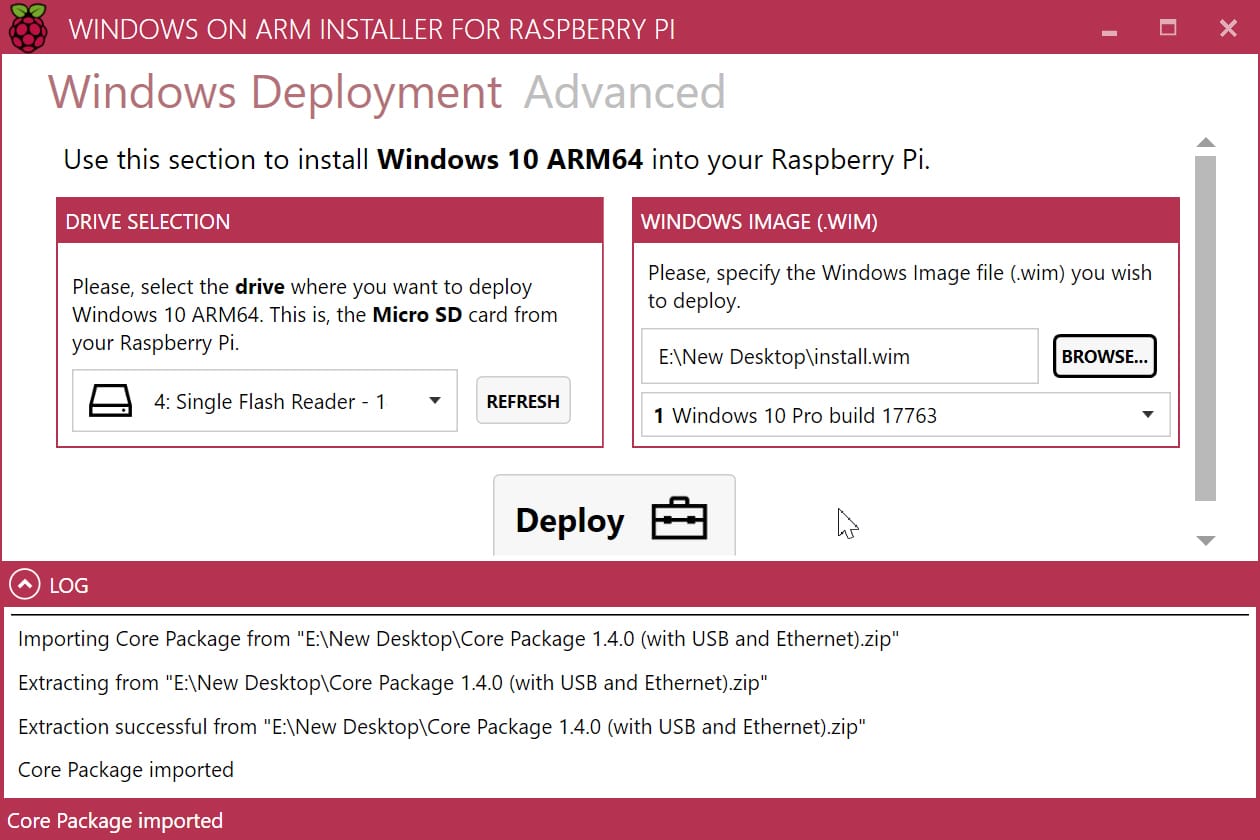Click the Raspberry Pi logo icon
The height and width of the screenshot is (840, 1260).
(28, 27)
